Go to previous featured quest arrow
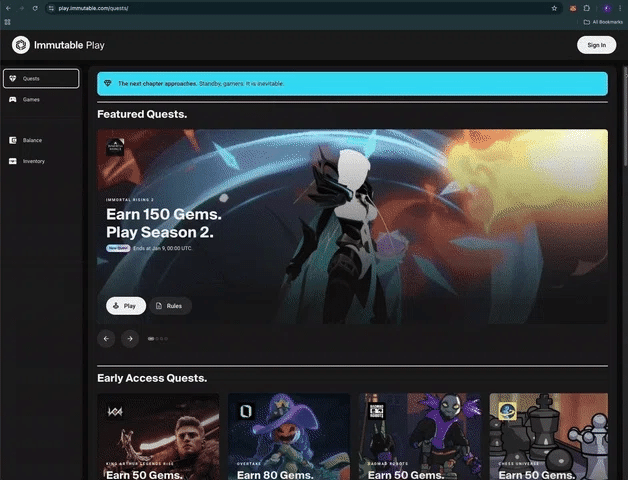 [x=106, y=339]
